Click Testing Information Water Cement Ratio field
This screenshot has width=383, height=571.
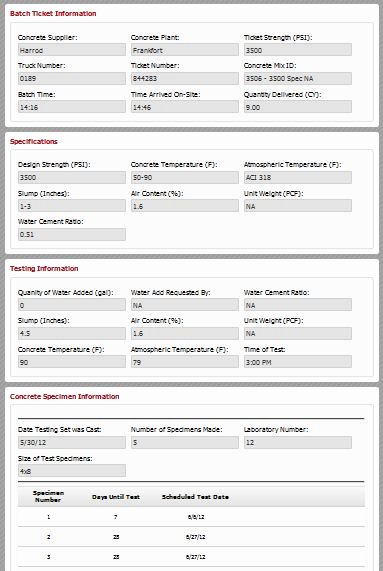point(297,305)
